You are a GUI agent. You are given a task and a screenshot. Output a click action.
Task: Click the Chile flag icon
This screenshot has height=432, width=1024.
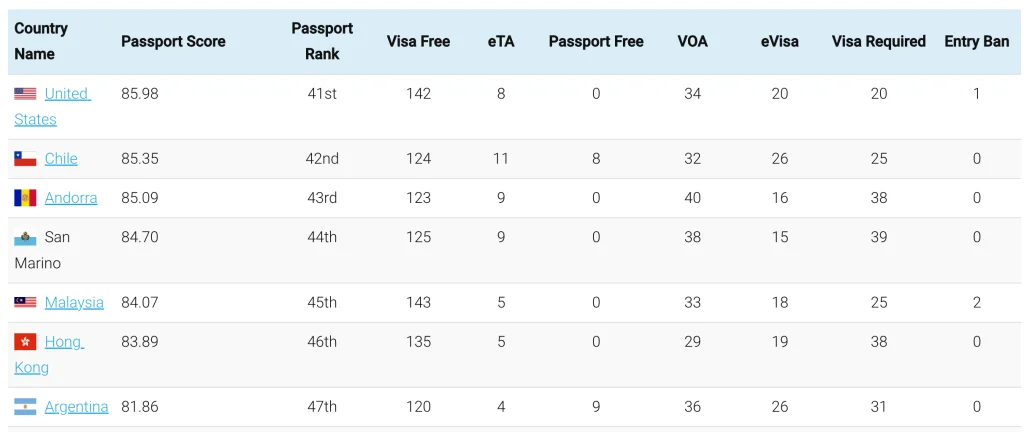click(x=25, y=159)
